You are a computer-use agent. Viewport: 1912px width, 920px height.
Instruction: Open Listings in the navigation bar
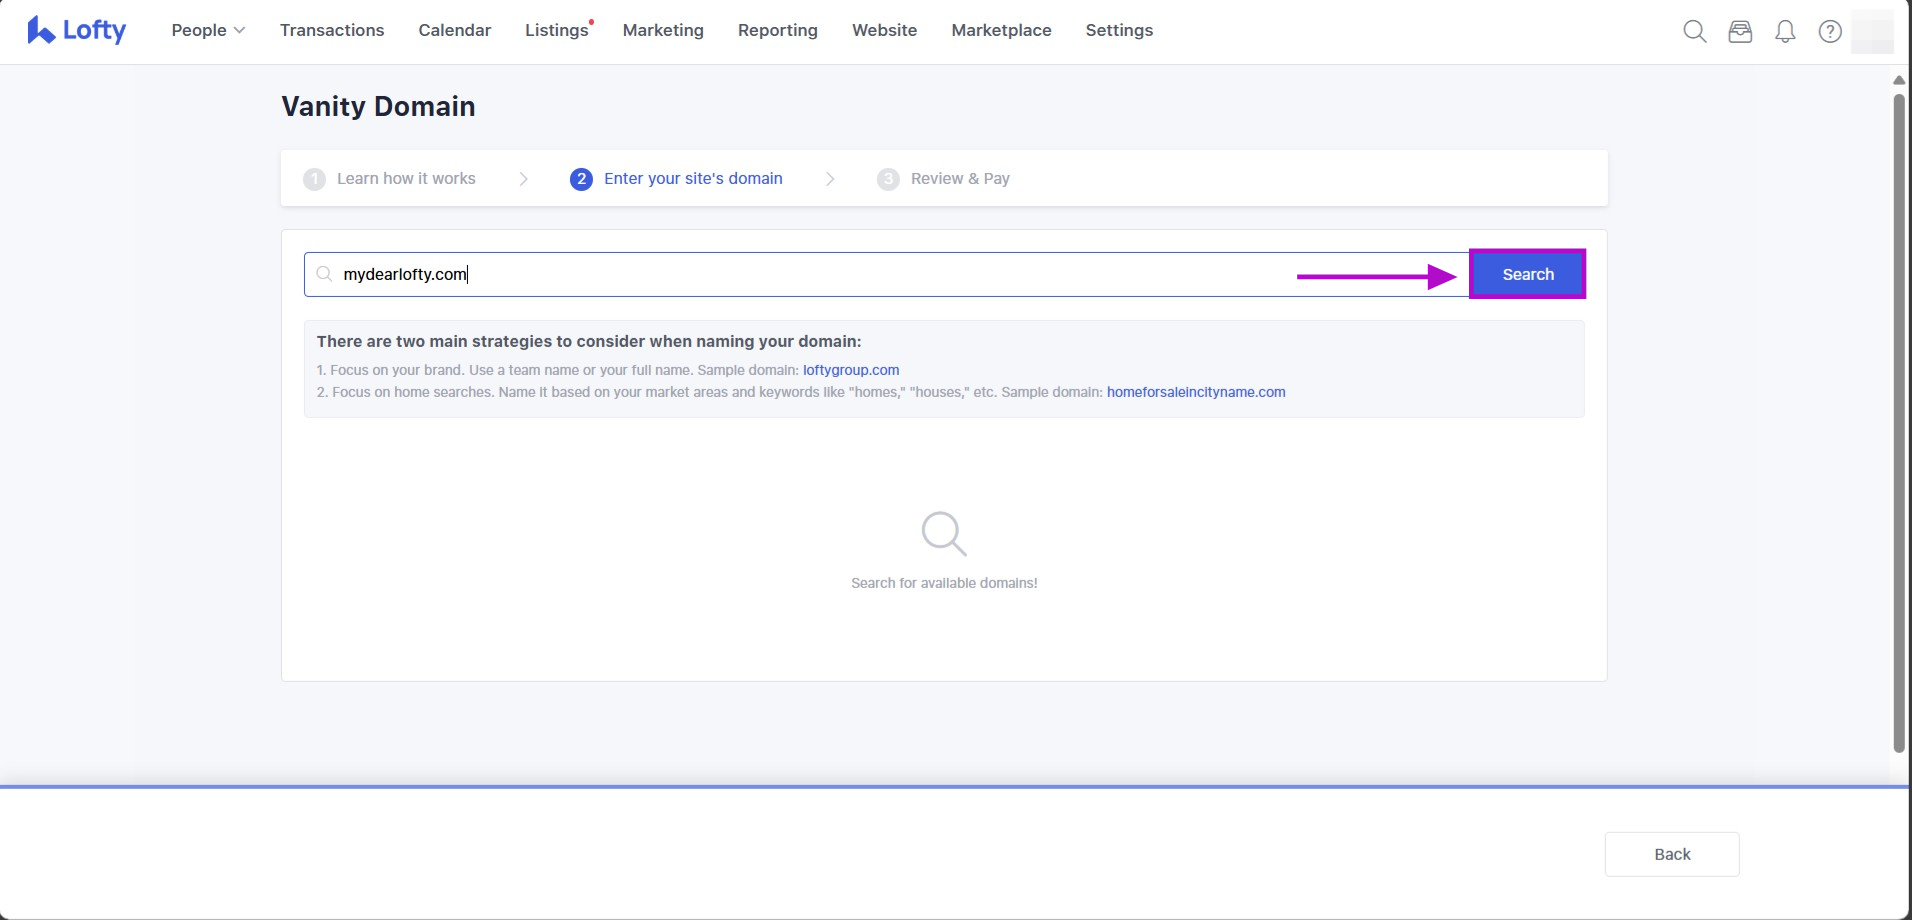(556, 31)
